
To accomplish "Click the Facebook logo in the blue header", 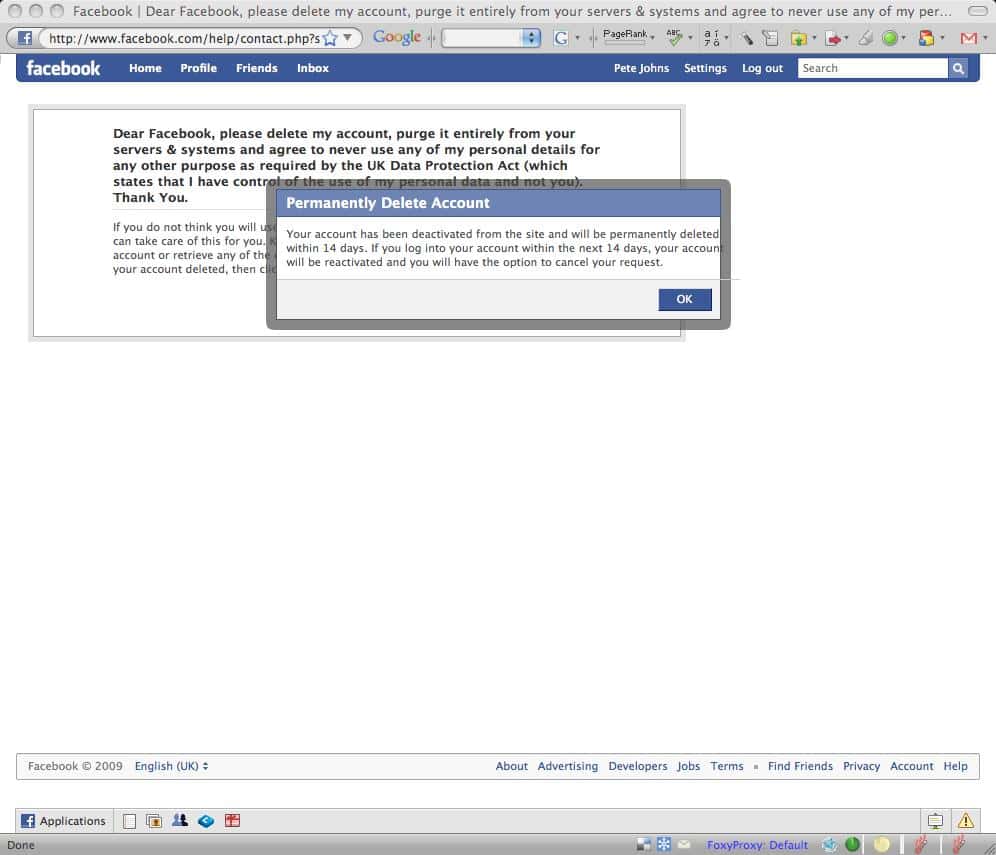I will (63, 68).
